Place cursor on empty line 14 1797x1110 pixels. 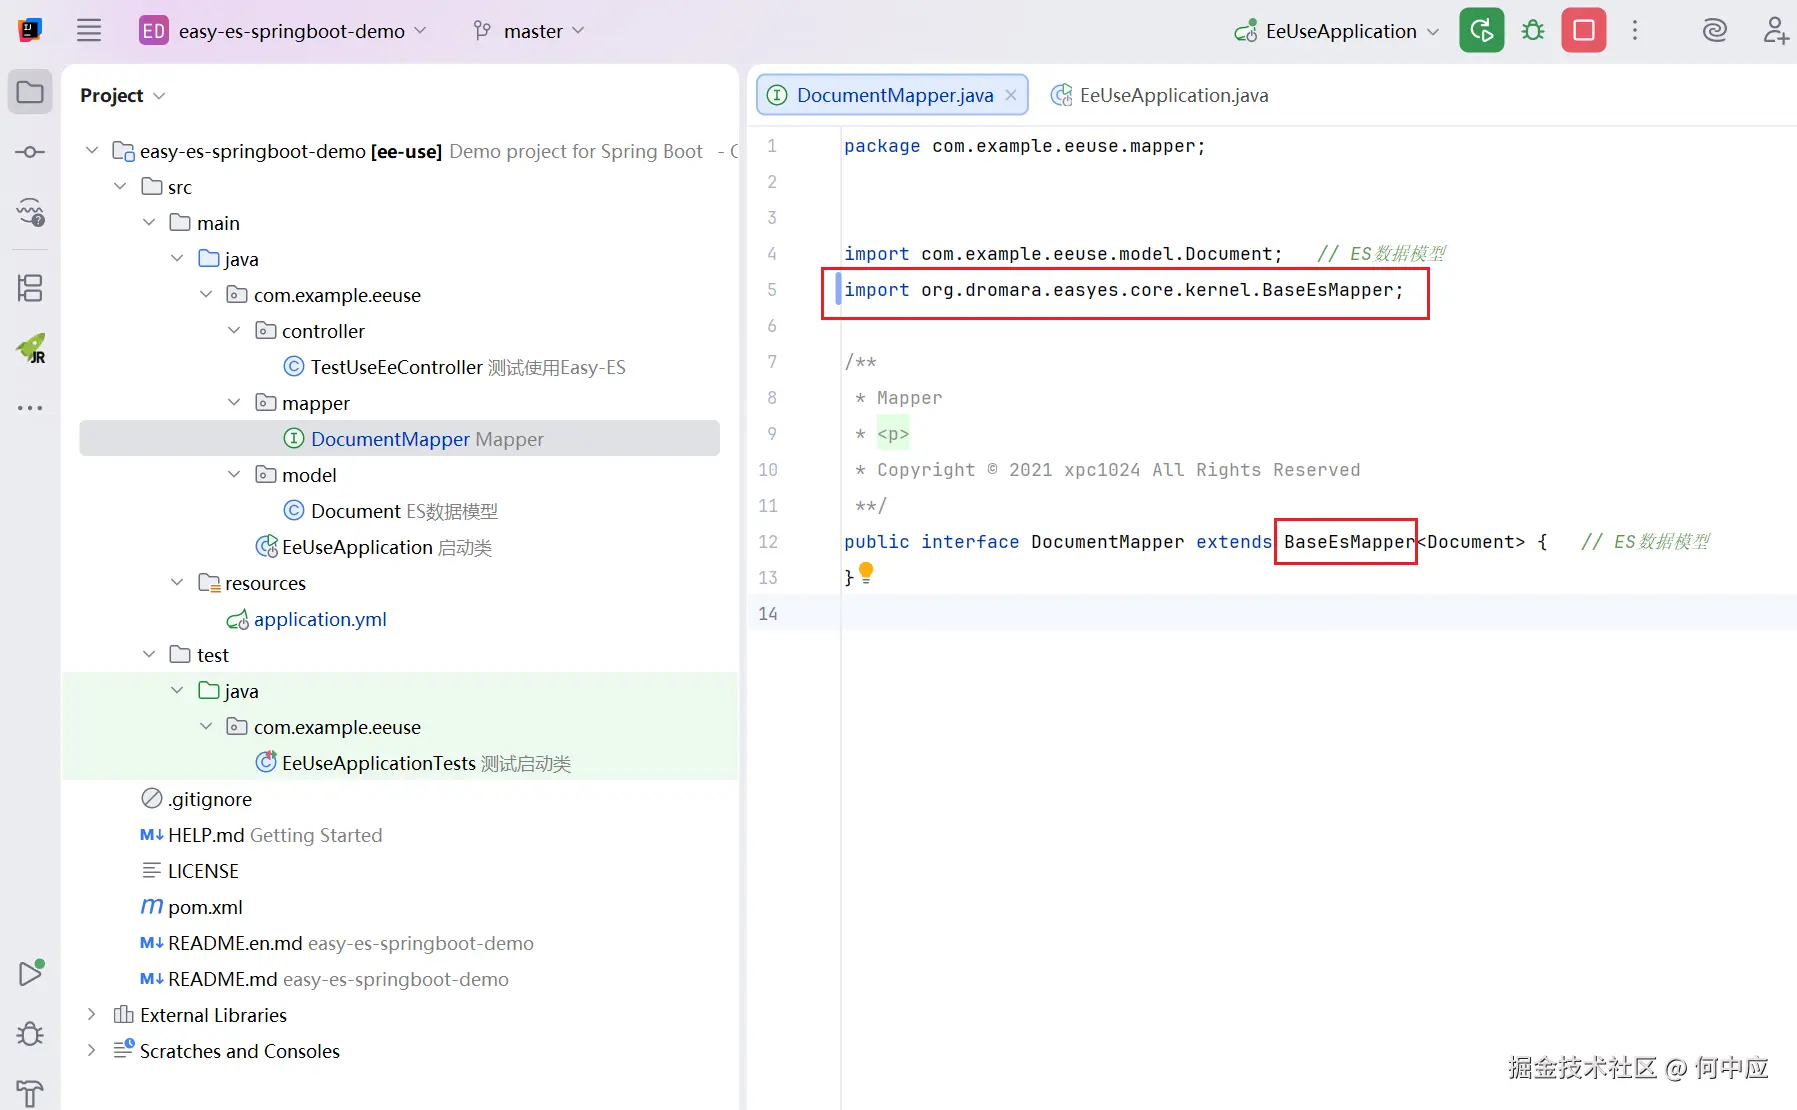tap(1318, 614)
